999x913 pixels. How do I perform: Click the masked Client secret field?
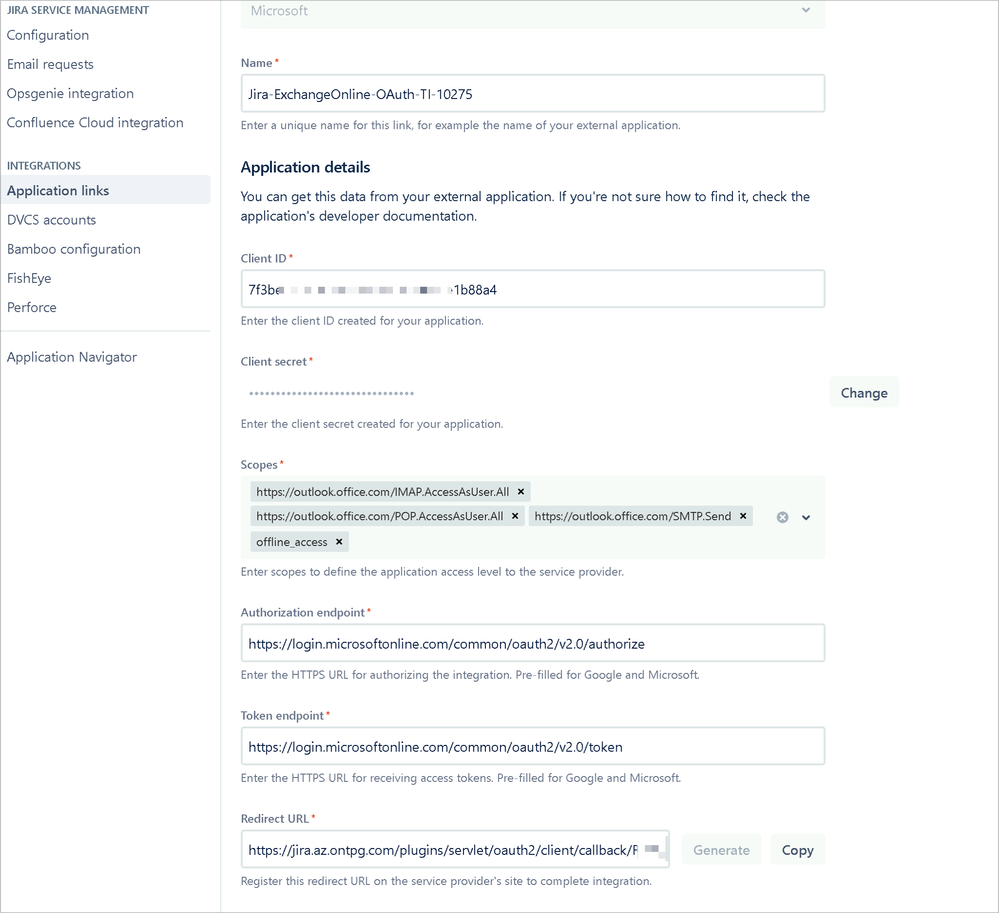tap(533, 393)
